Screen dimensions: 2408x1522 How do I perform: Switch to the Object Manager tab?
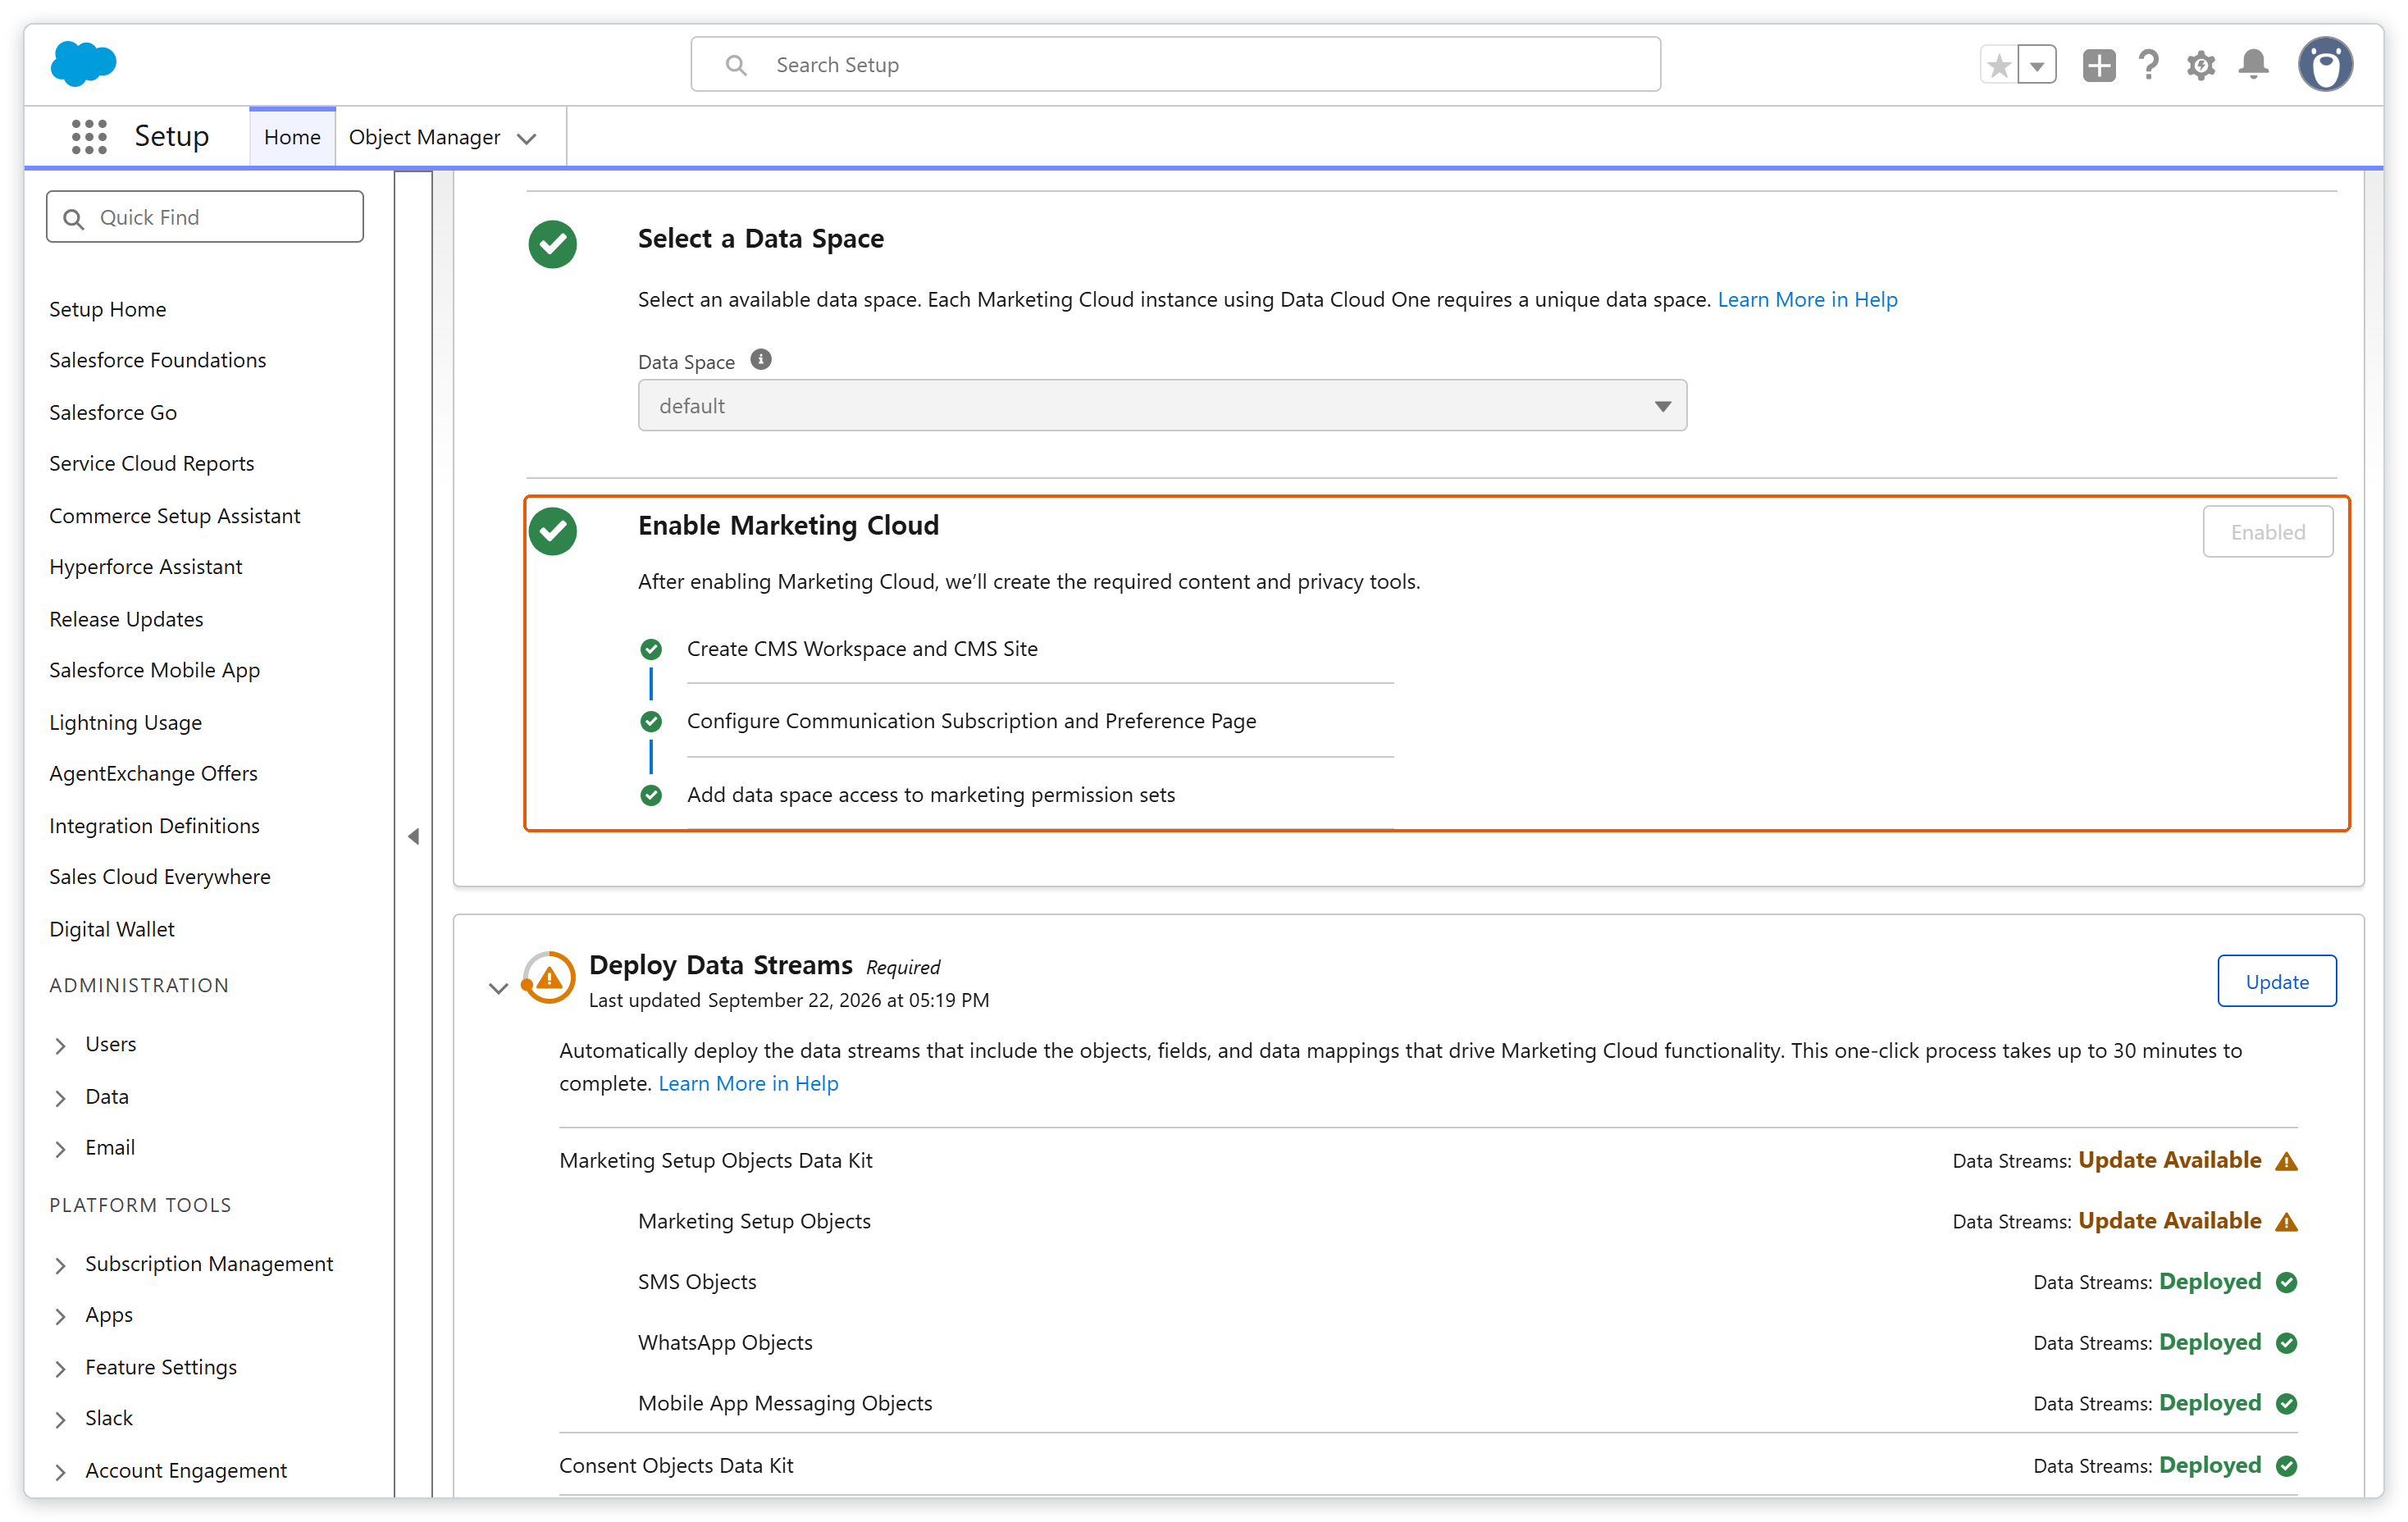[x=424, y=137]
